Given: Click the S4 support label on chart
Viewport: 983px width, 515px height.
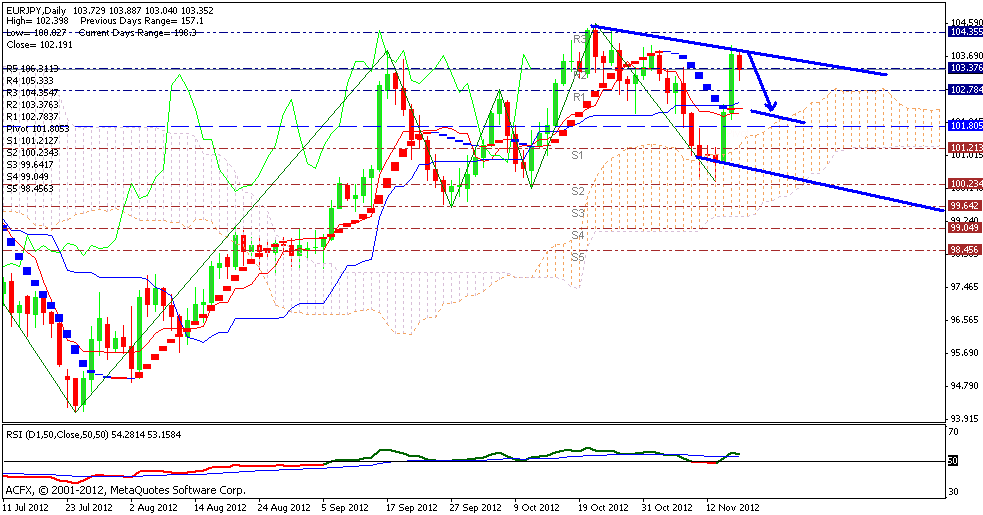Looking at the screenshot, I should coord(577,235).
